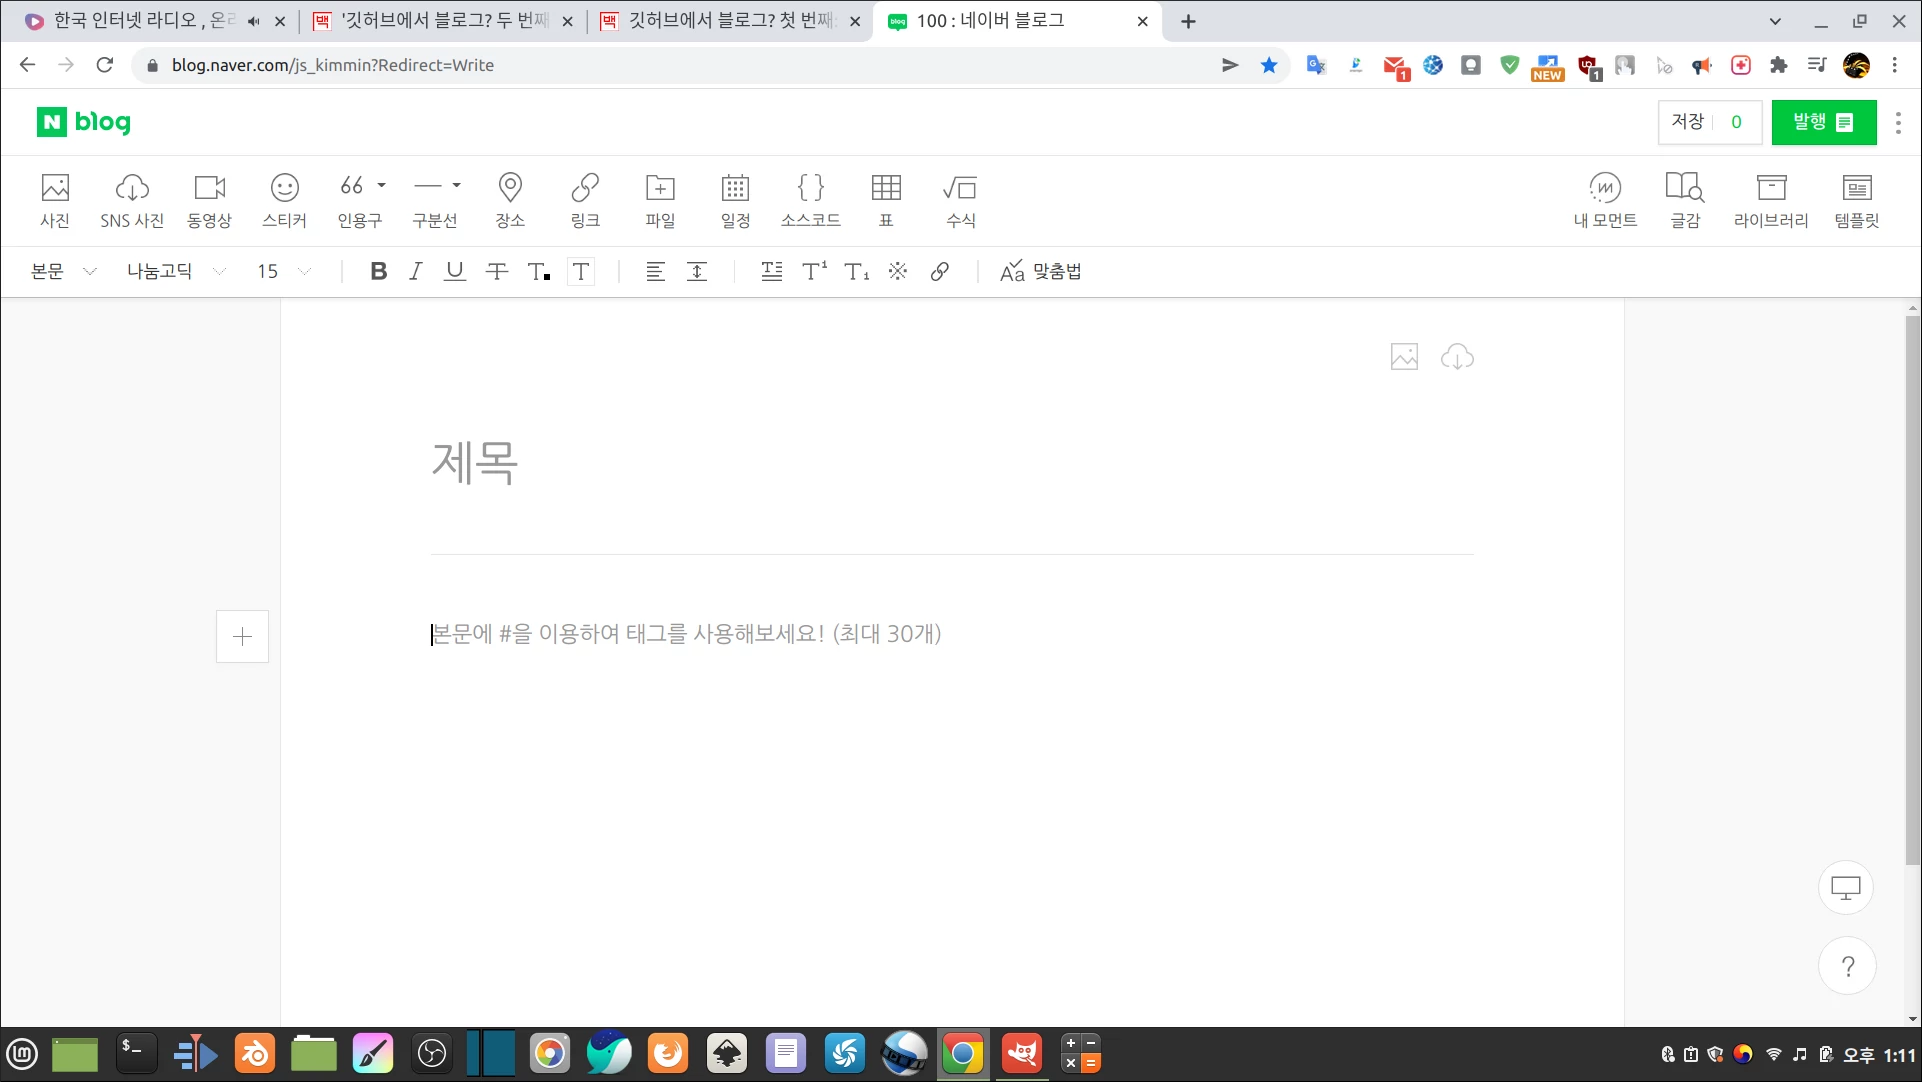Open the 스티커 sticker picker
The image size is (1922, 1082).
click(x=284, y=199)
